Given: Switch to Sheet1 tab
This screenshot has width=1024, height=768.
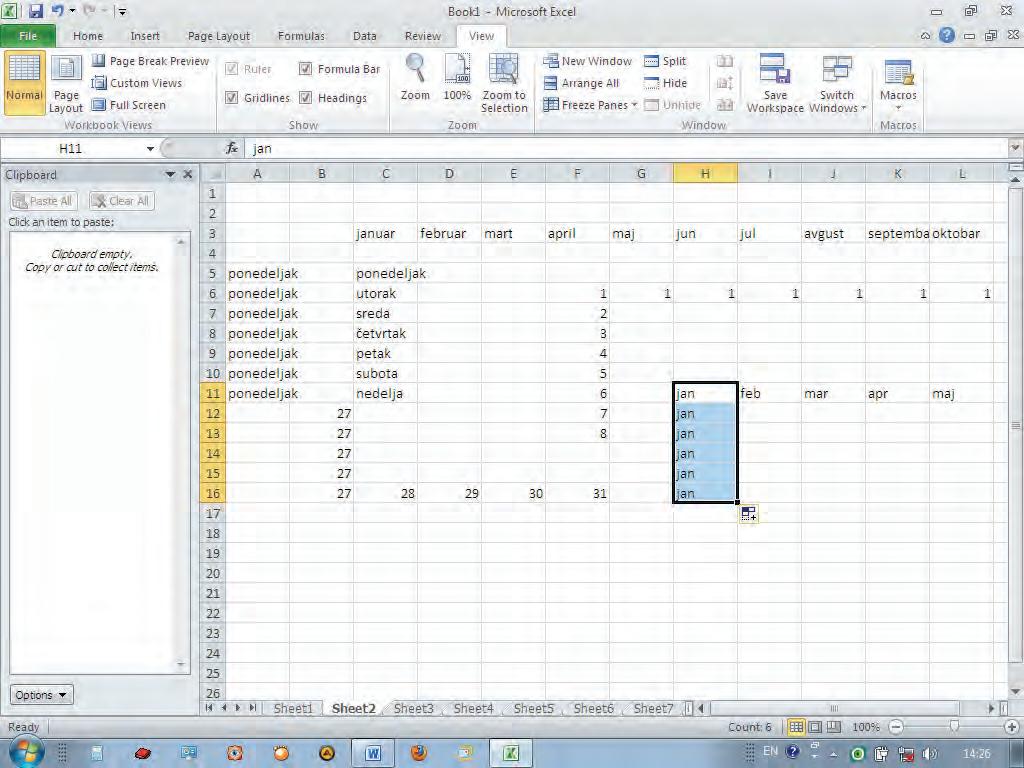Looking at the screenshot, I should pos(293,708).
